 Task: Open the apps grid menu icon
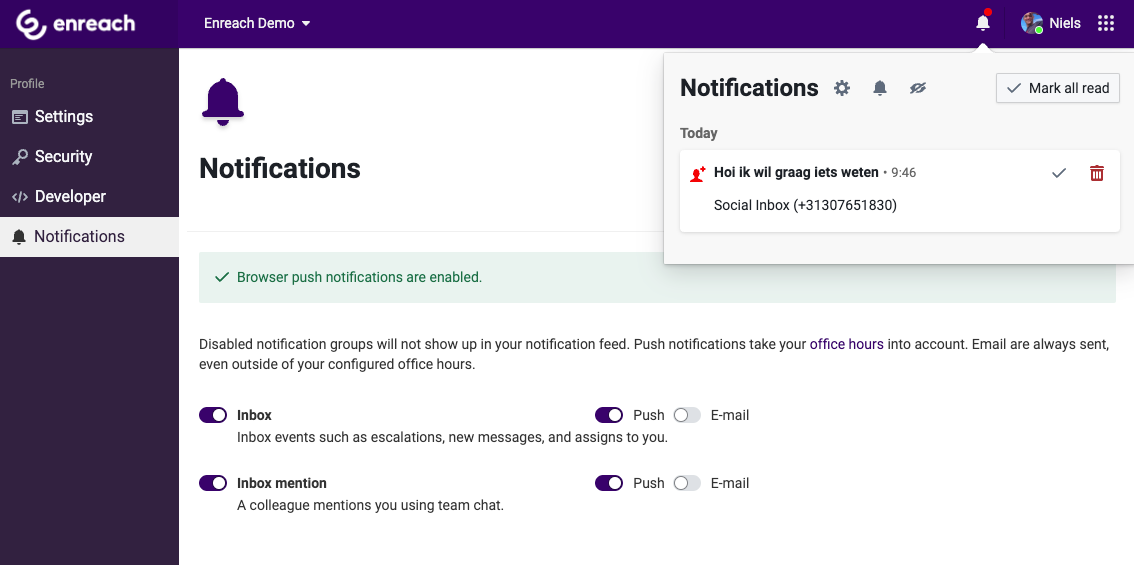click(1106, 23)
